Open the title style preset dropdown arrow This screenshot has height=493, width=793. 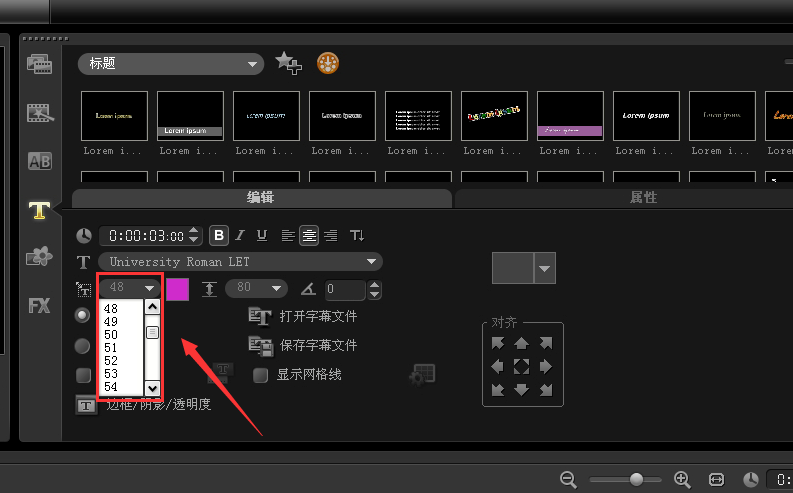point(545,268)
